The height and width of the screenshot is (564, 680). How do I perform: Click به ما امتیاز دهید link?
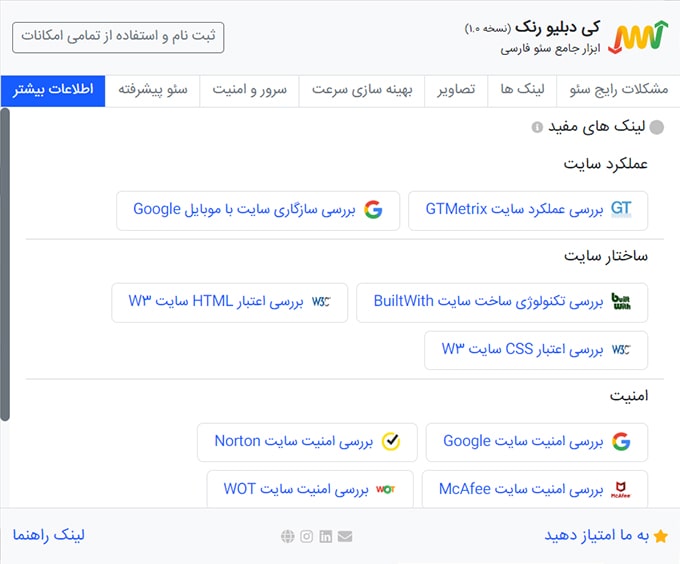coord(596,535)
